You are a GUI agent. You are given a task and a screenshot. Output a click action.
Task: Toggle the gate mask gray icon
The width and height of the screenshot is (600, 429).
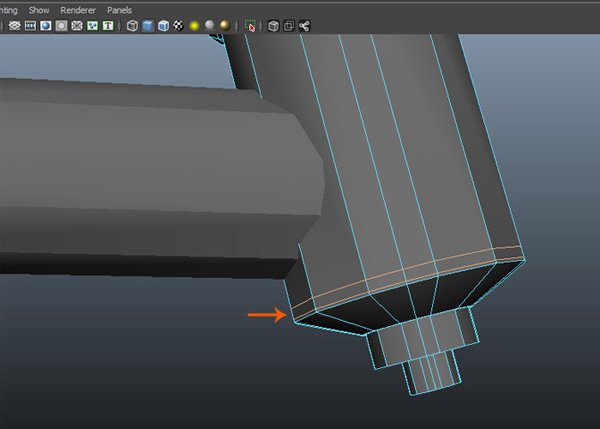tap(61, 26)
